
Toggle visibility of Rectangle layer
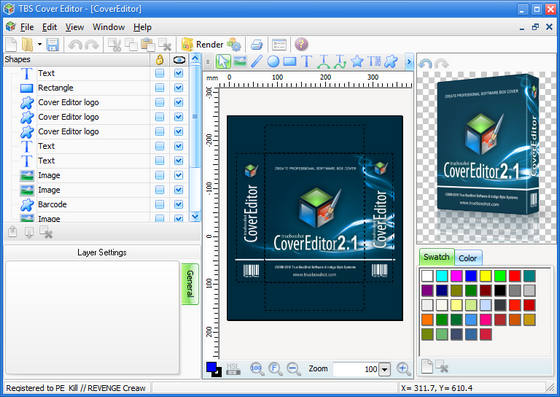(179, 88)
